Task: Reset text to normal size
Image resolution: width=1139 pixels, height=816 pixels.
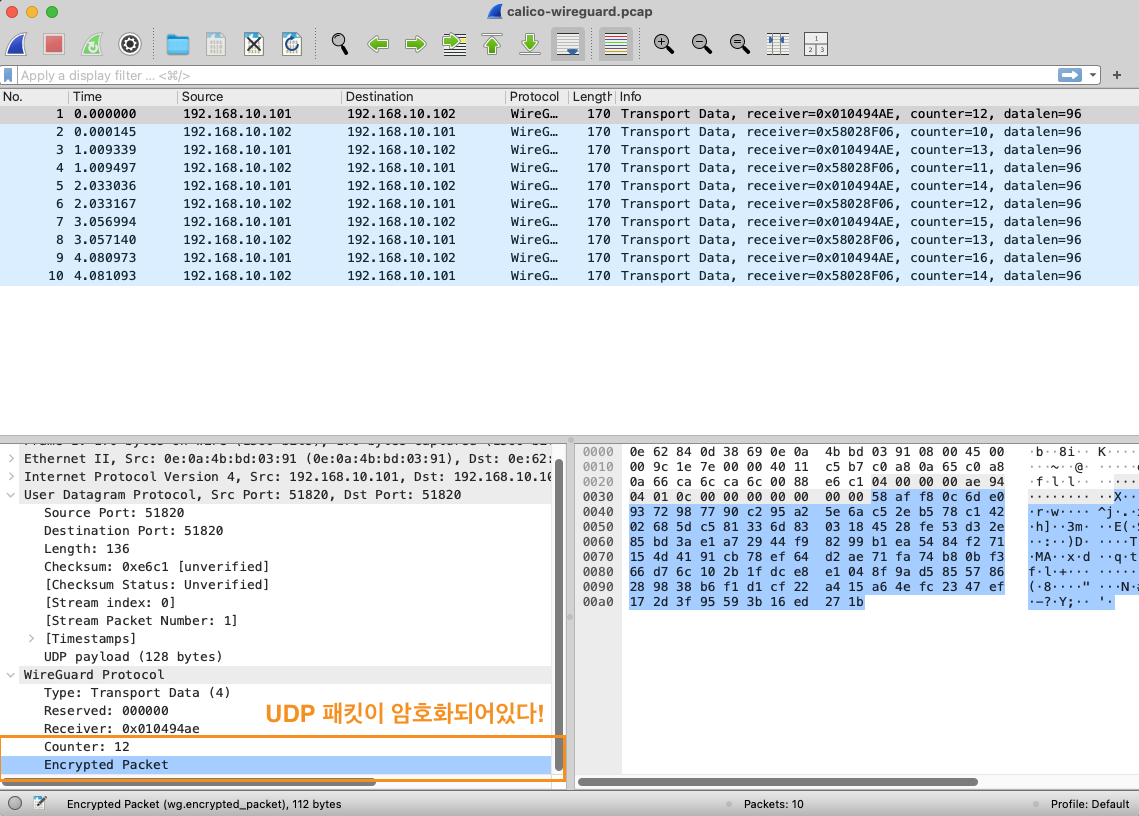Action: (739, 44)
